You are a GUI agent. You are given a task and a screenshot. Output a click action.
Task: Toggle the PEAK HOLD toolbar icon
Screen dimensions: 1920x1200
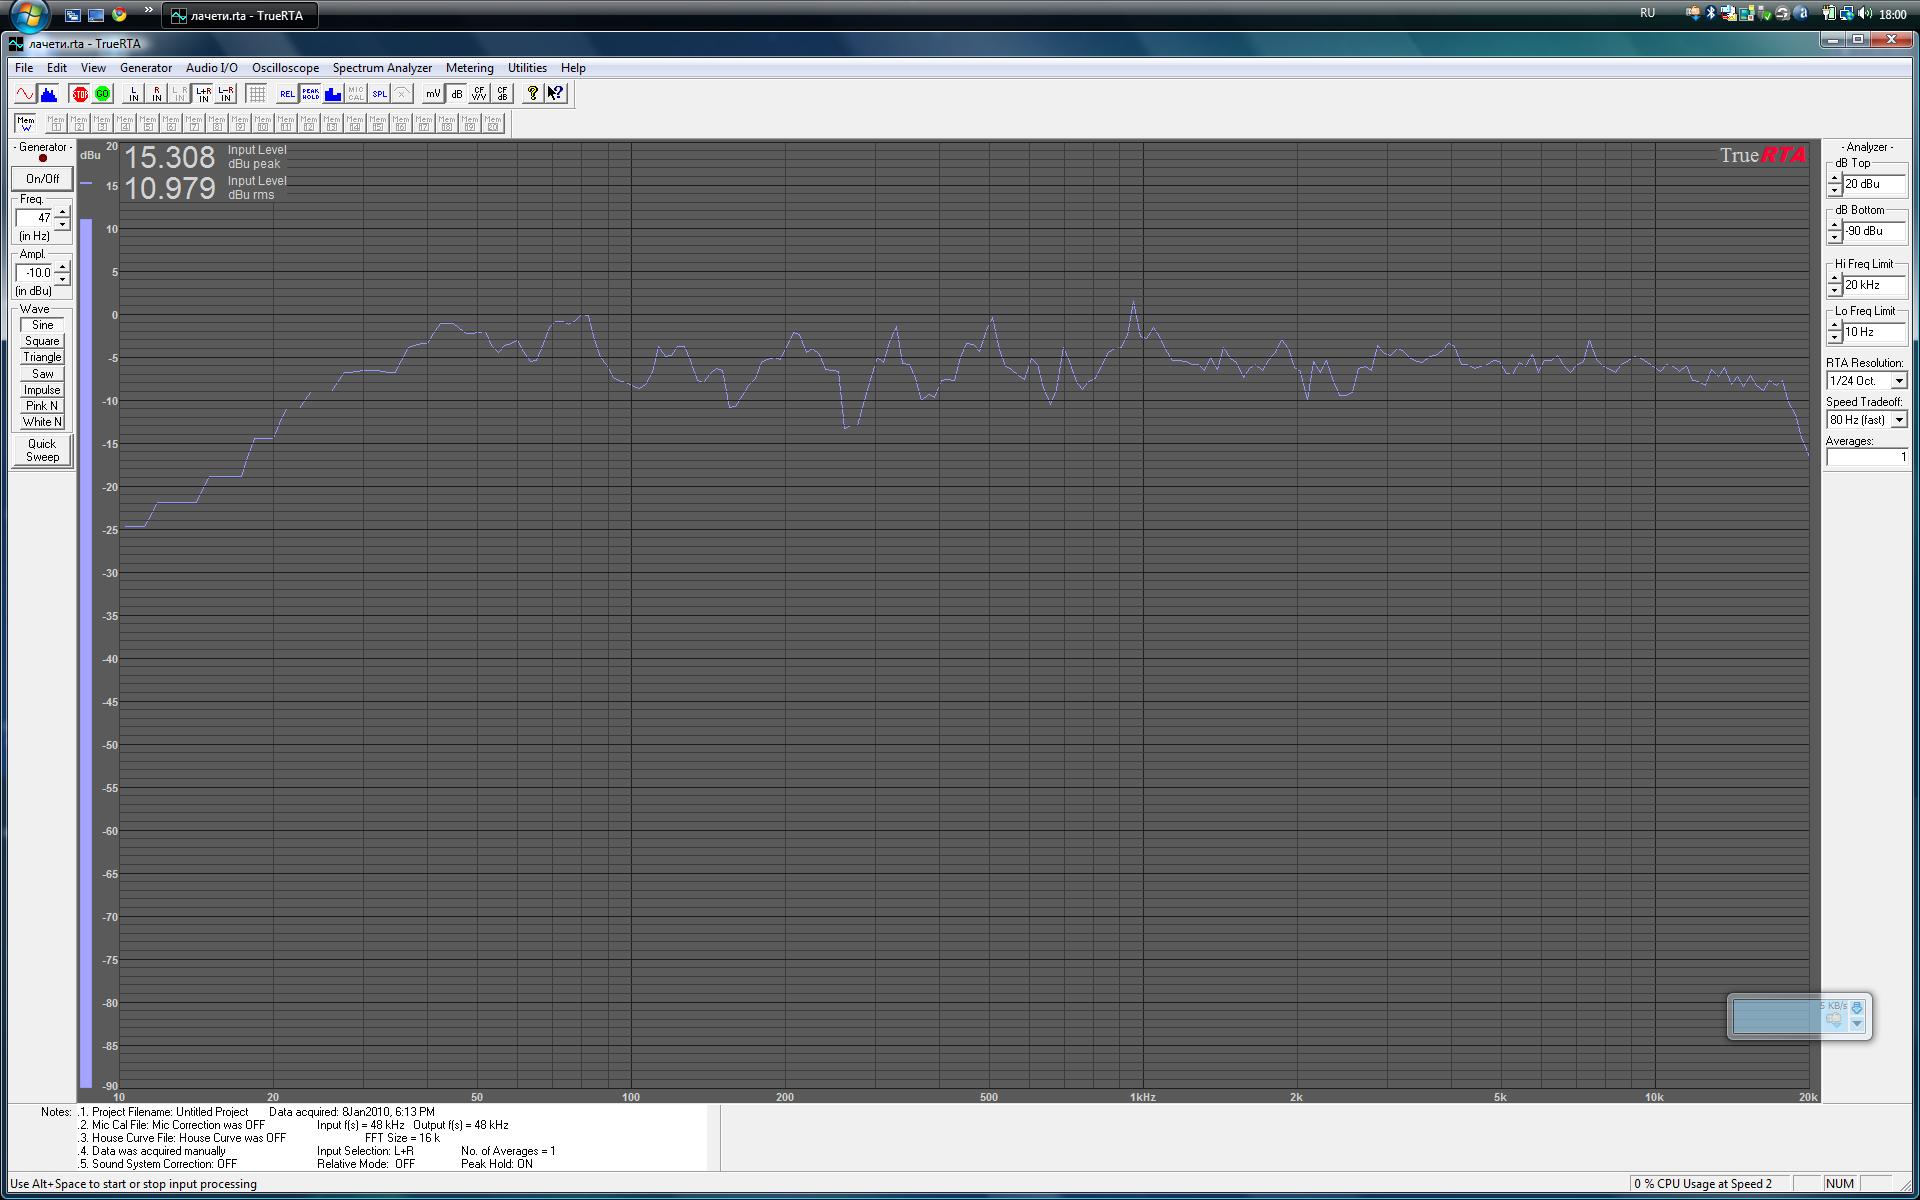coord(310,94)
